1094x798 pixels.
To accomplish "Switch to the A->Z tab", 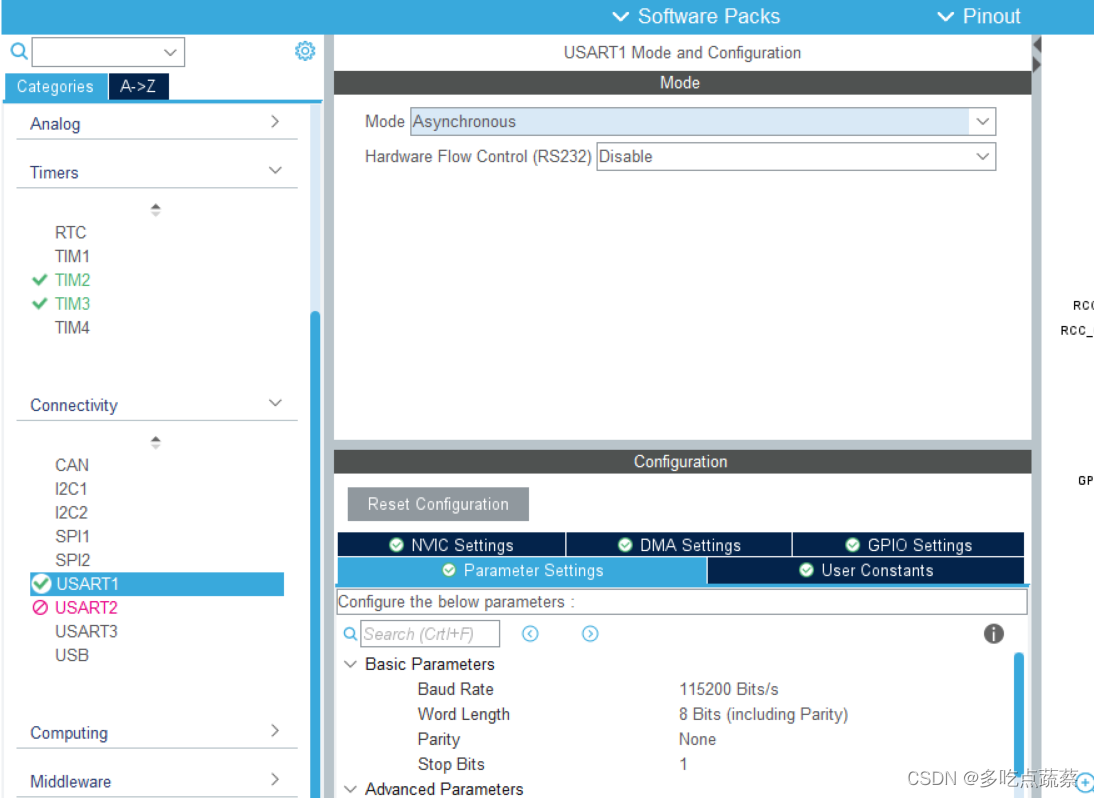I will [138, 86].
